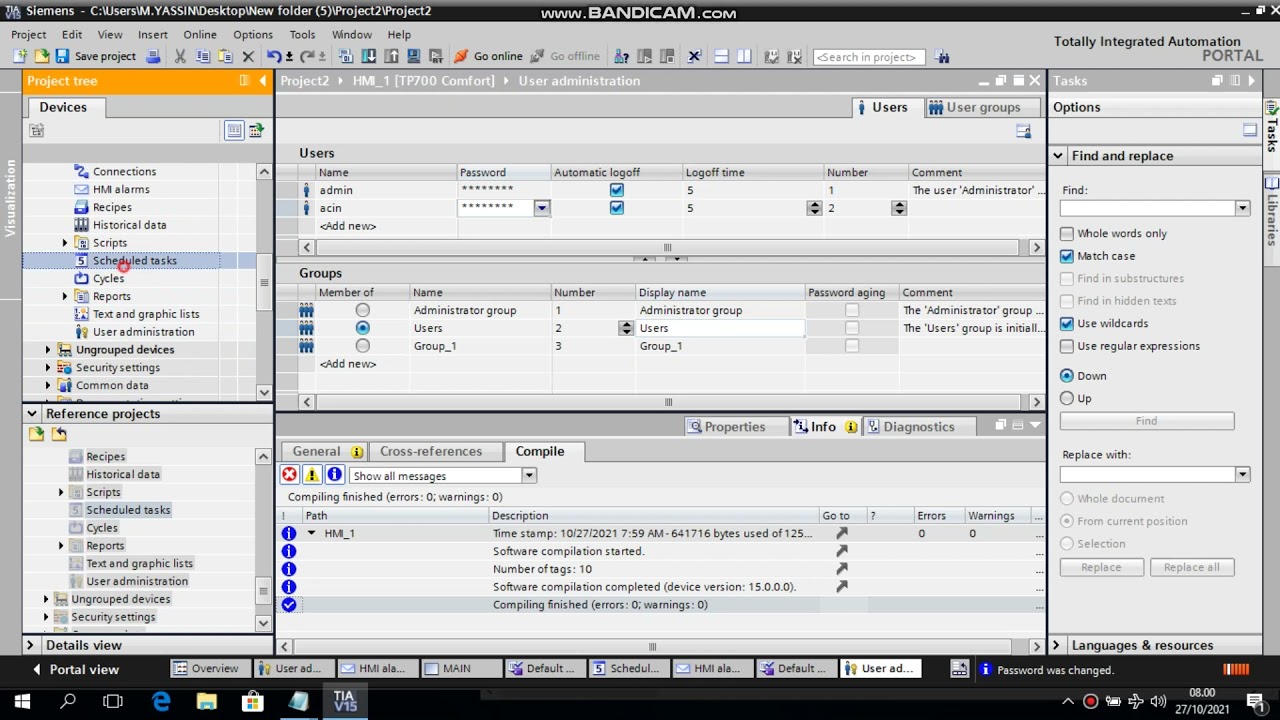
Task: Click the New project toolbar icon
Action: (19, 57)
